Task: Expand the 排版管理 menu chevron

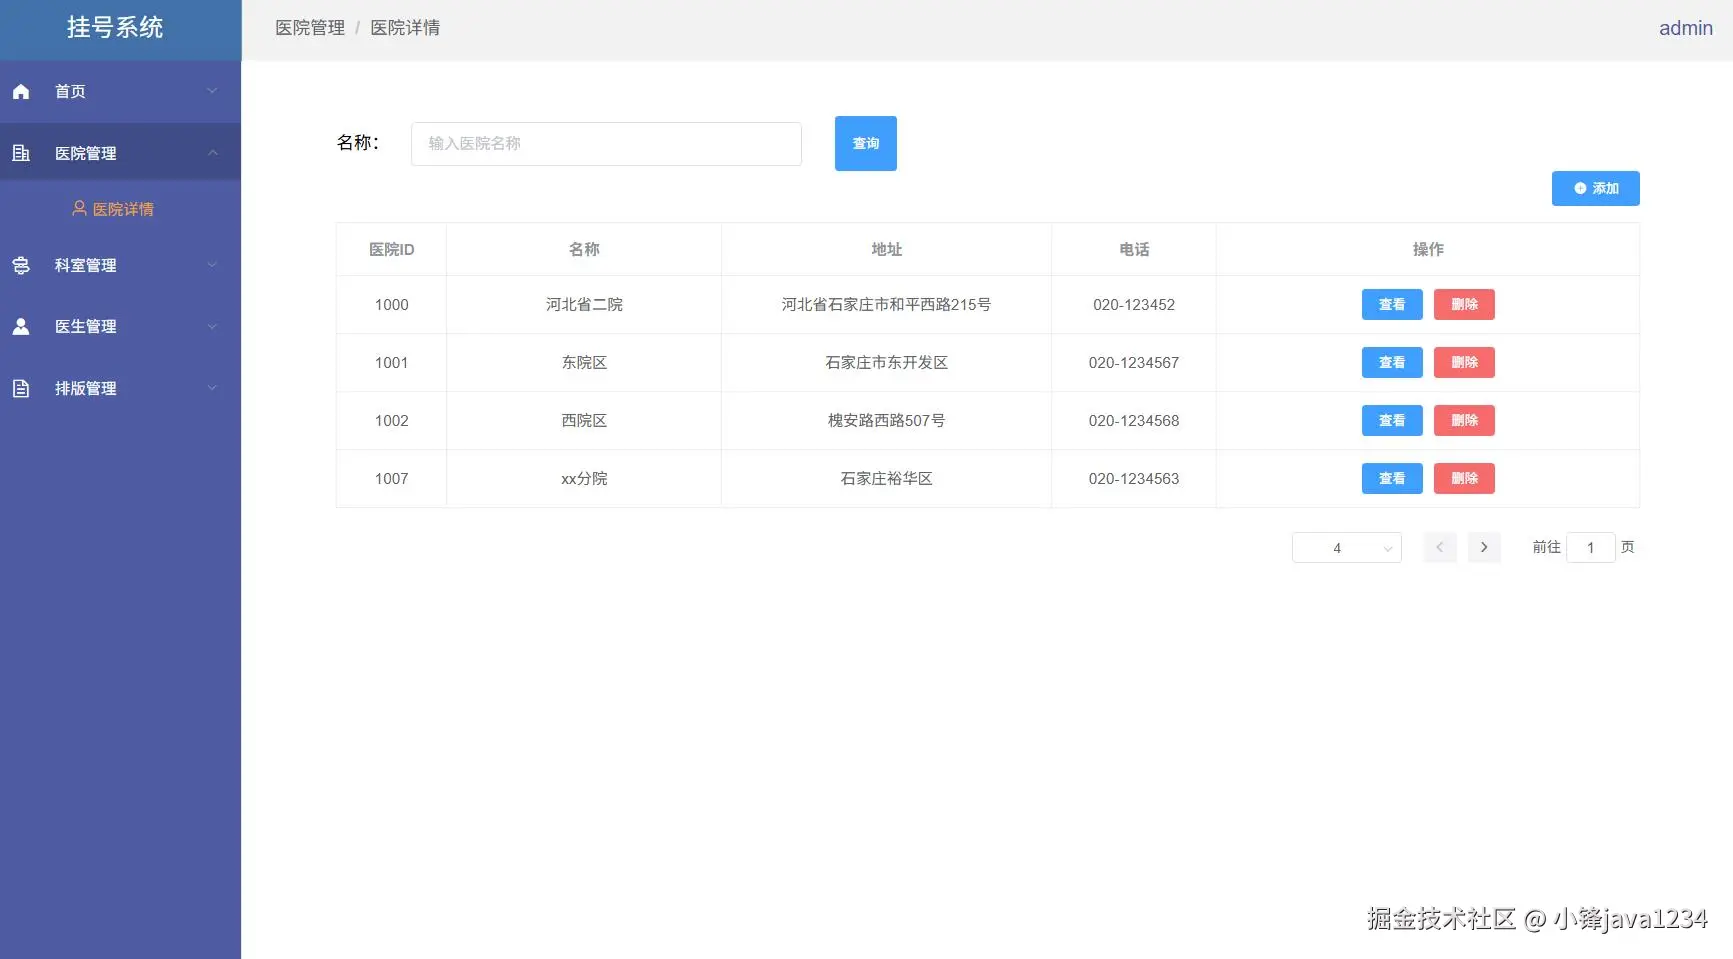Action: 212,388
